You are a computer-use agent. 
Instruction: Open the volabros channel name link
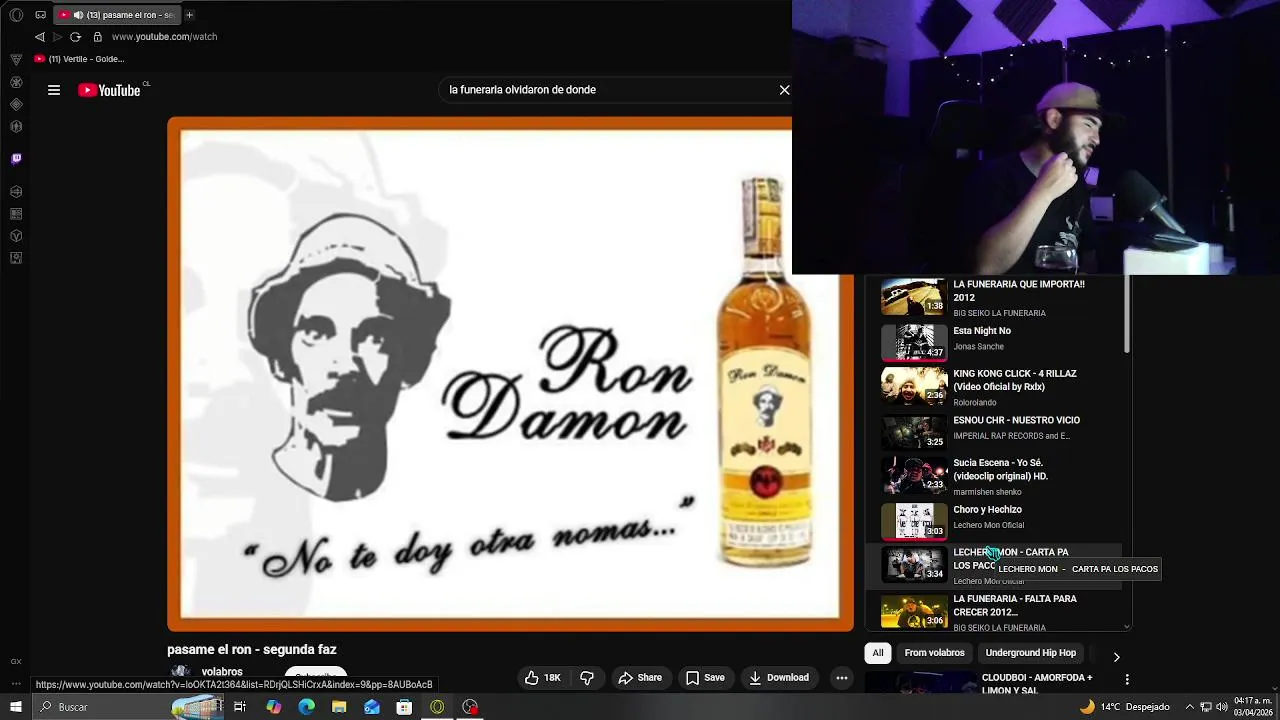click(222, 672)
